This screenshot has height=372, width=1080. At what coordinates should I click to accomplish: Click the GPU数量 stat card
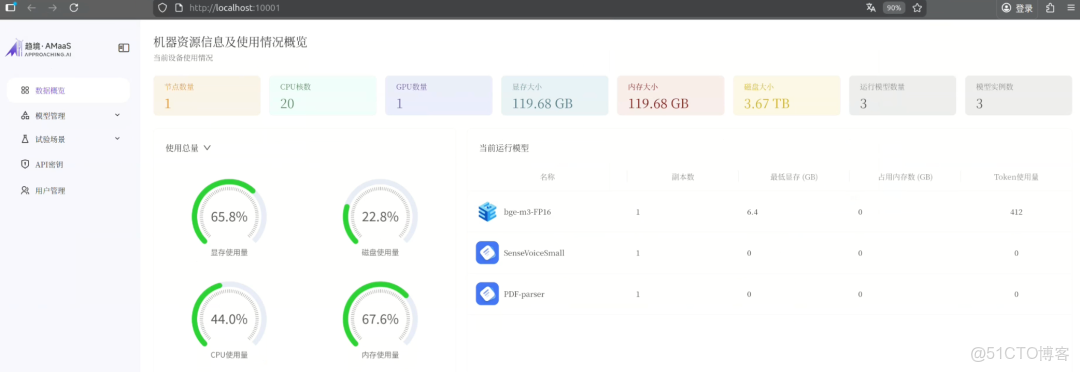coord(439,96)
